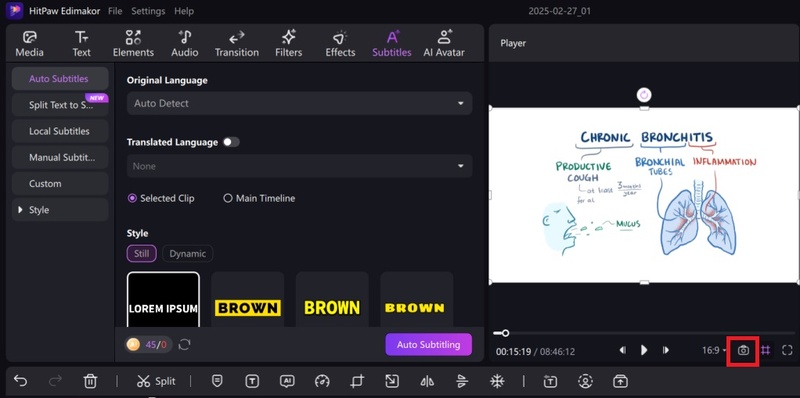
Task: Click the player progress slider handle
Action: (505, 333)
